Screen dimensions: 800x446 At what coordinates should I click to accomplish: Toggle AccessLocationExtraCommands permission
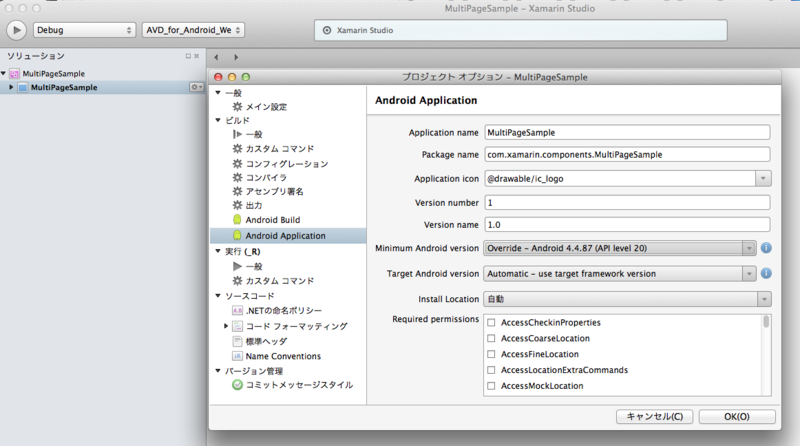click(491, 370)
